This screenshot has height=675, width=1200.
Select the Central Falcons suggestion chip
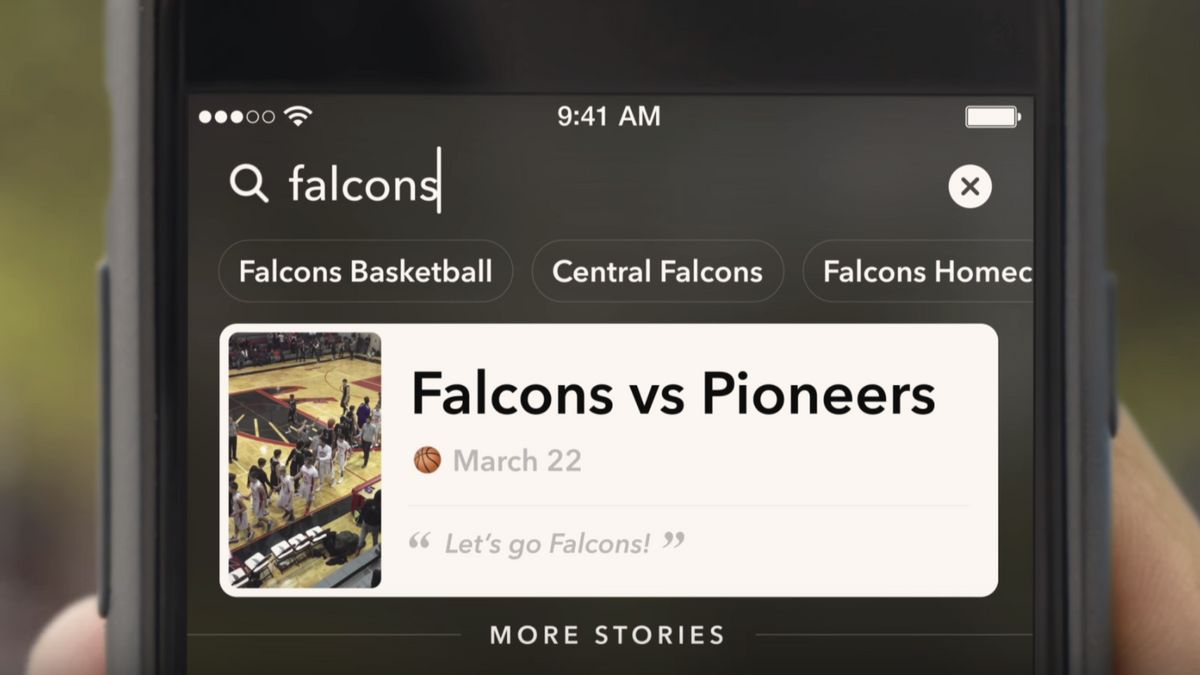point(657,271)
